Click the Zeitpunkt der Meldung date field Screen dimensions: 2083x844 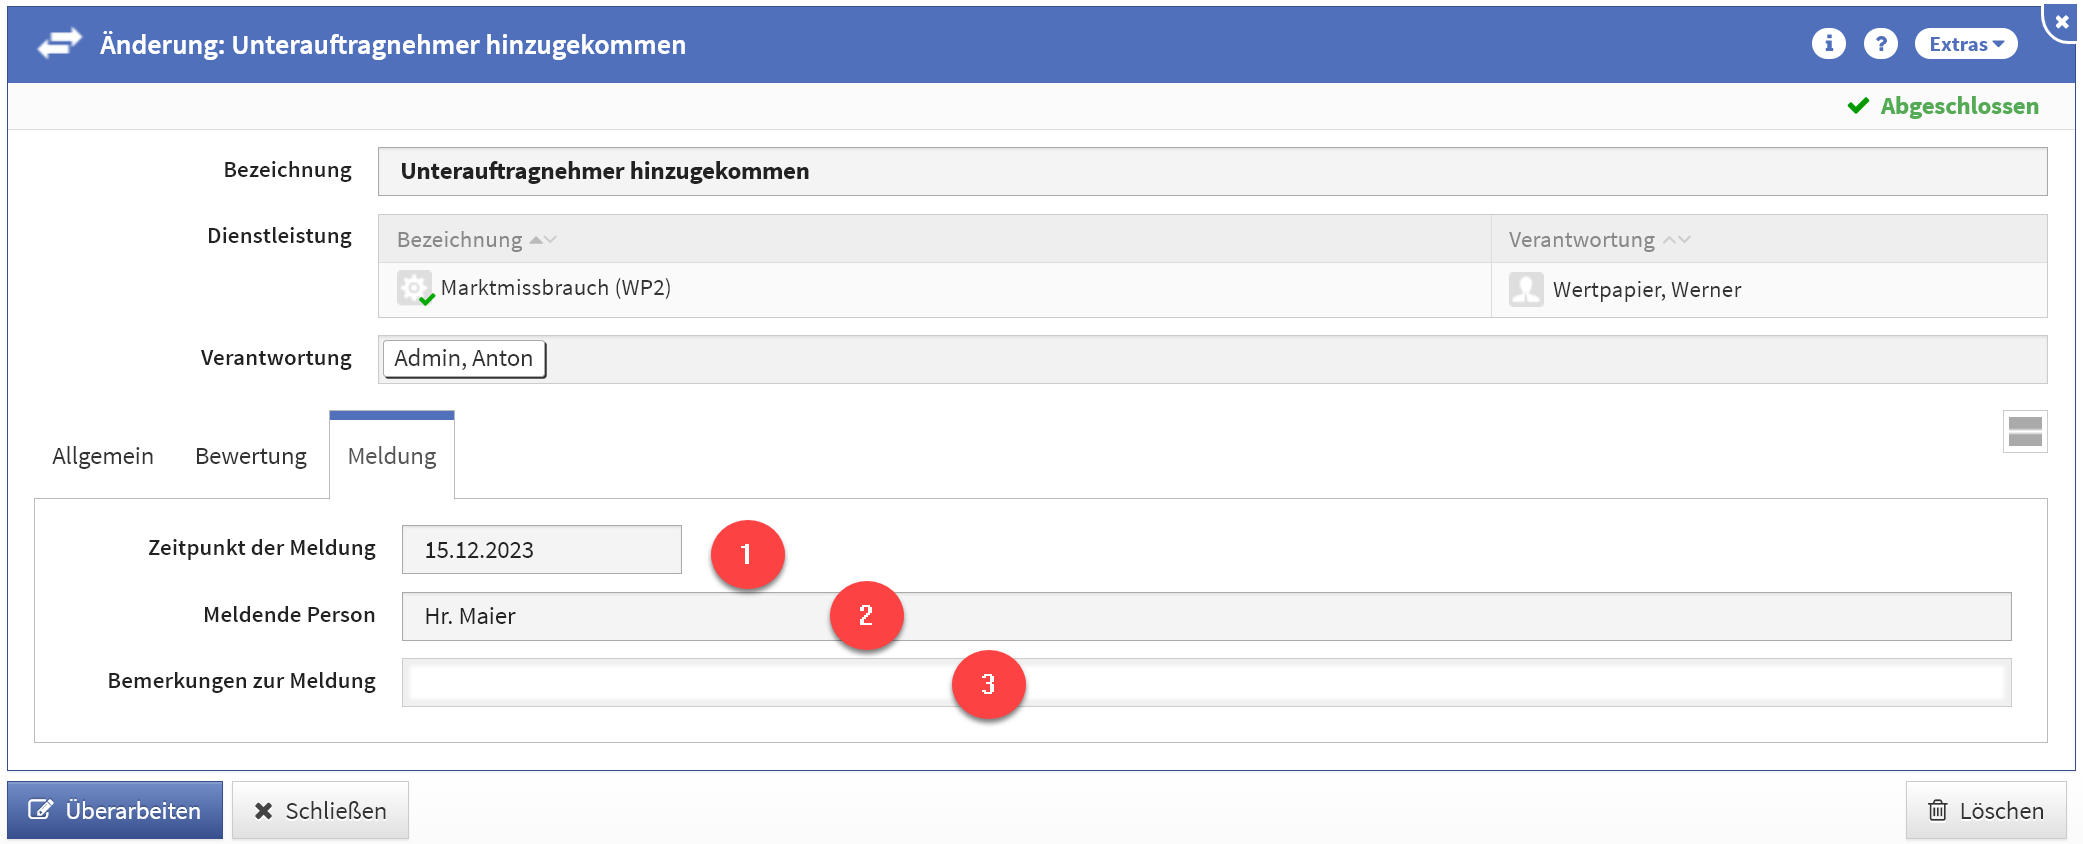click(x=541, y=550)
